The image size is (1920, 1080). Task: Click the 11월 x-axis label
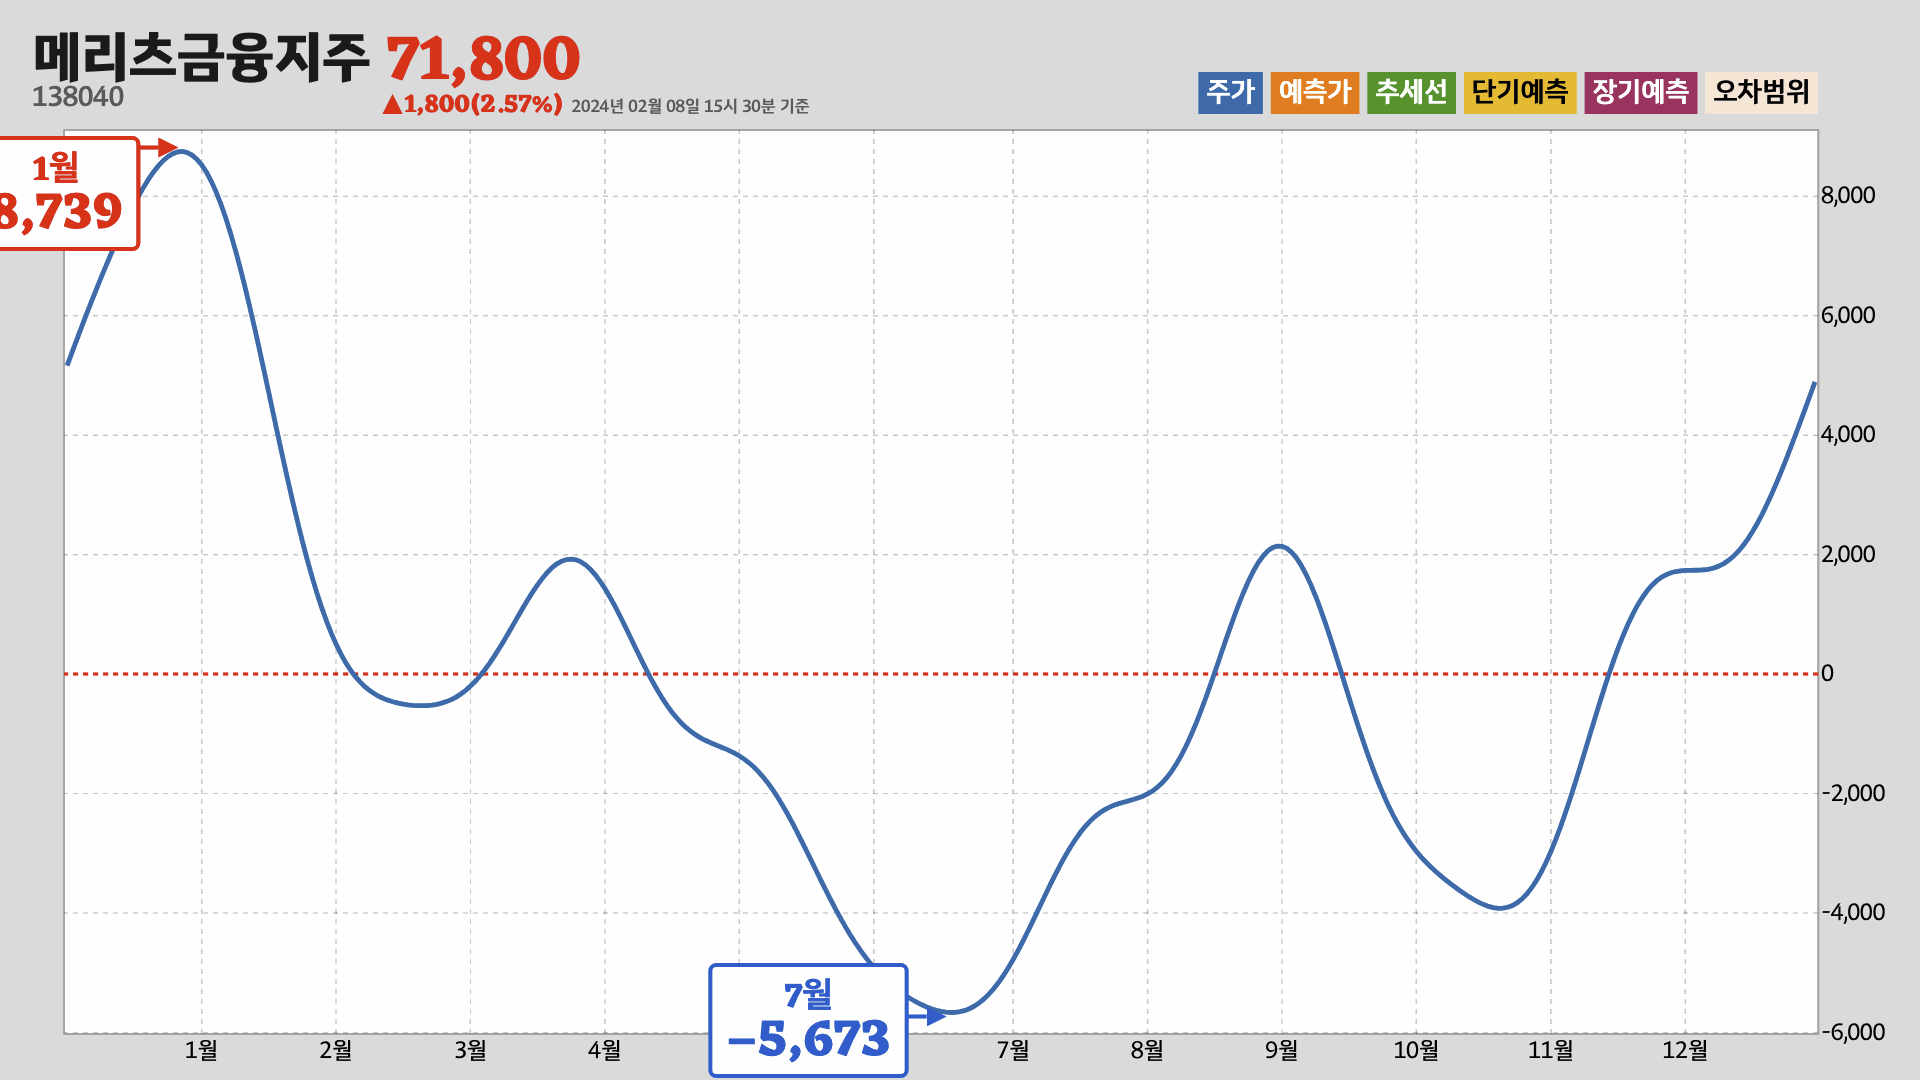[x=1550, y=1050]
